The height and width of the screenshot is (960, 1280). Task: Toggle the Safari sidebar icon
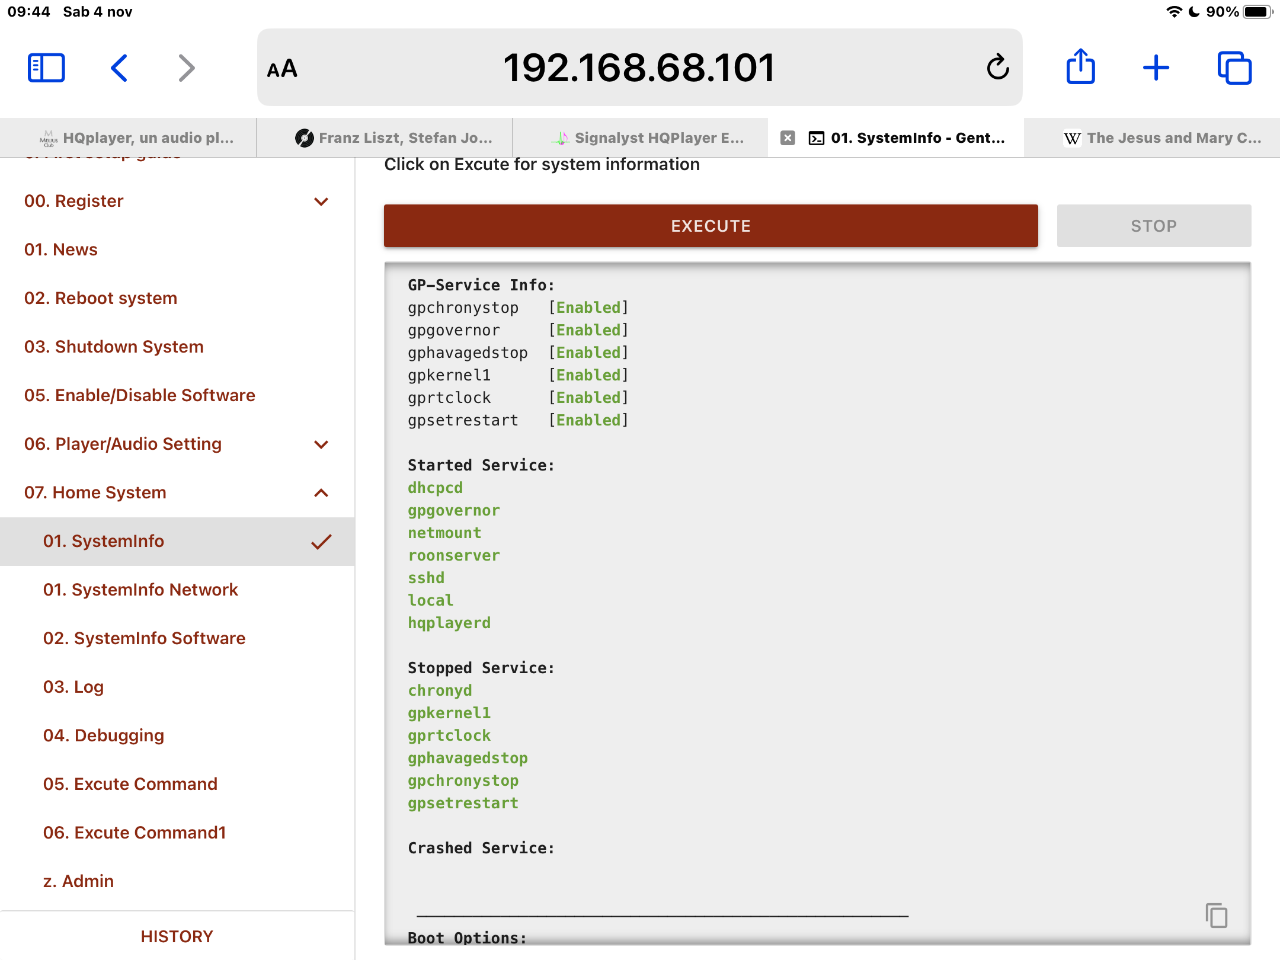(x=46, y=68)
